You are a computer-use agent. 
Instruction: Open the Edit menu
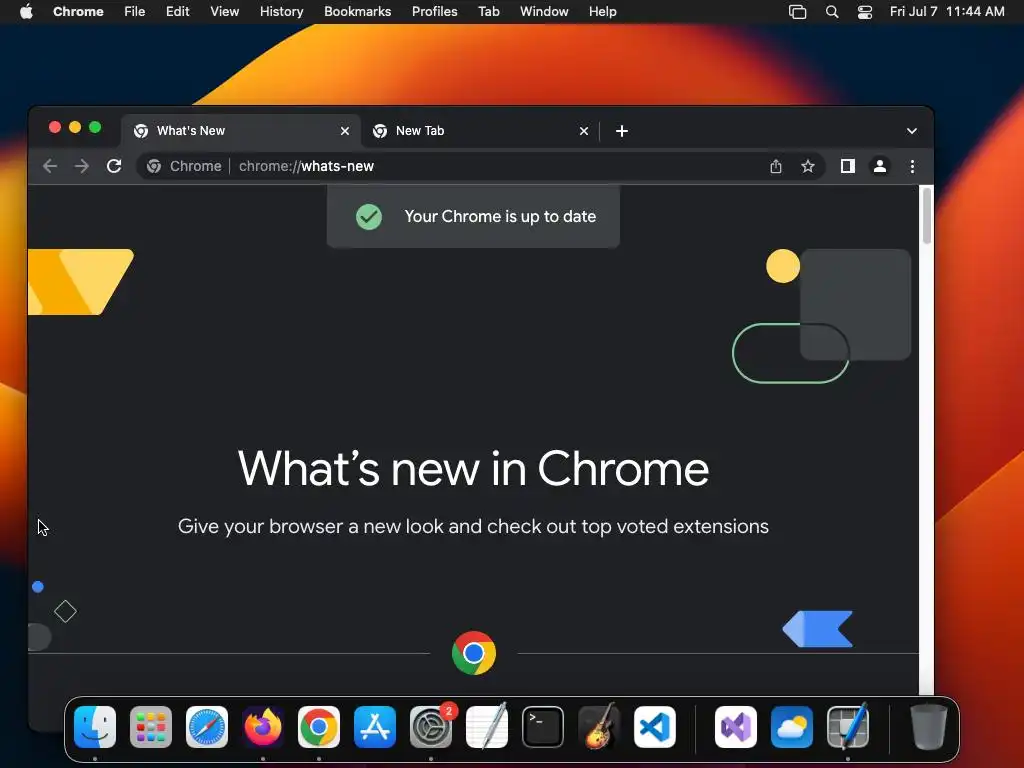178,12
